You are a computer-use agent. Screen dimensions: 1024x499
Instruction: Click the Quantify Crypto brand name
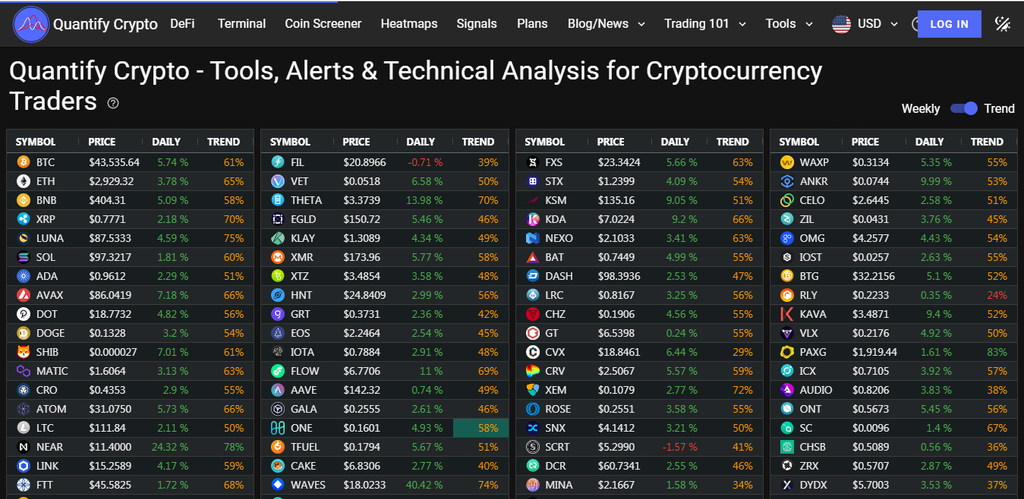point(105,25)
